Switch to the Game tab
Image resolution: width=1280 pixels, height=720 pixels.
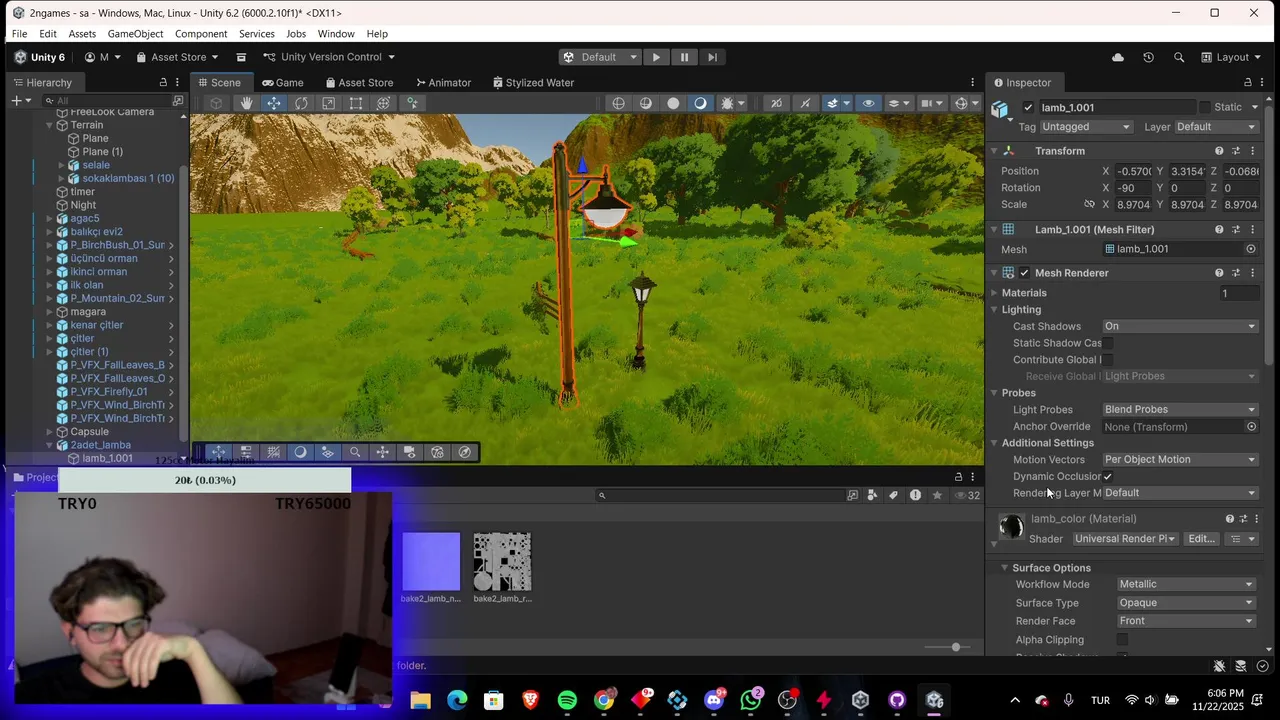point(282,83)
